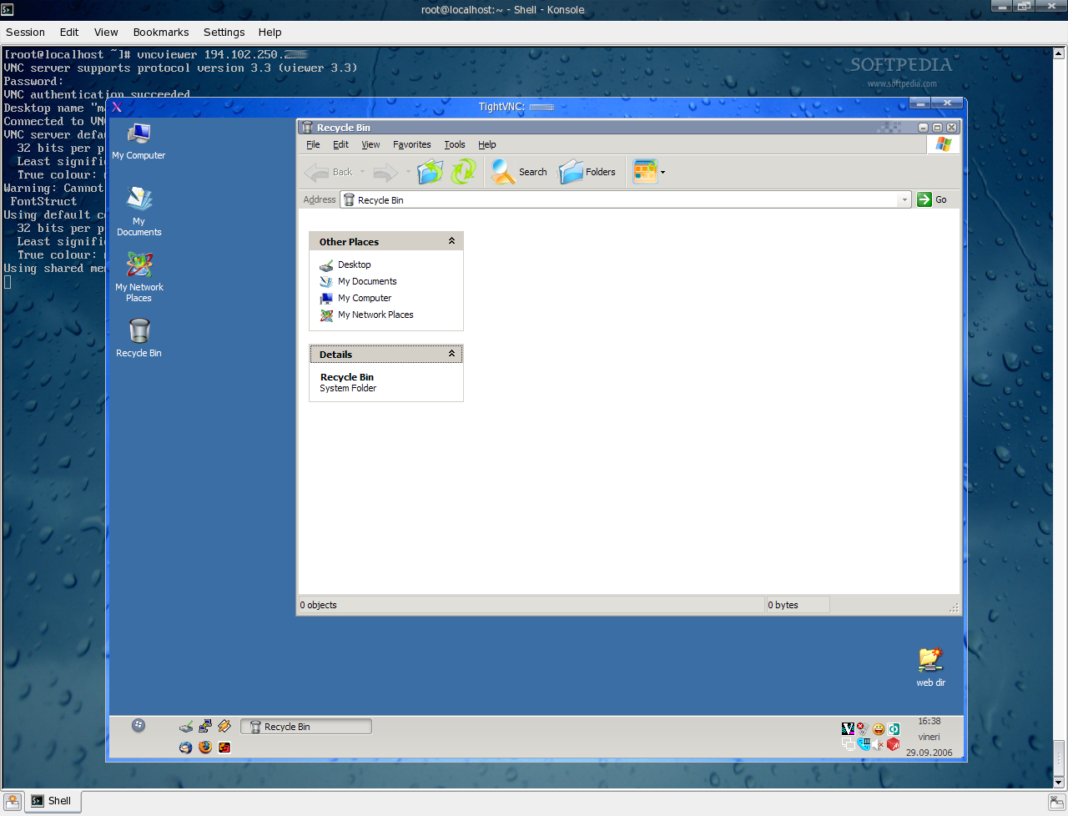Open the Favorites menu in Explorer
Image resolution: width=1068 pixels, height=816 pixels.
pyautogui.click(x=411, y=144)
